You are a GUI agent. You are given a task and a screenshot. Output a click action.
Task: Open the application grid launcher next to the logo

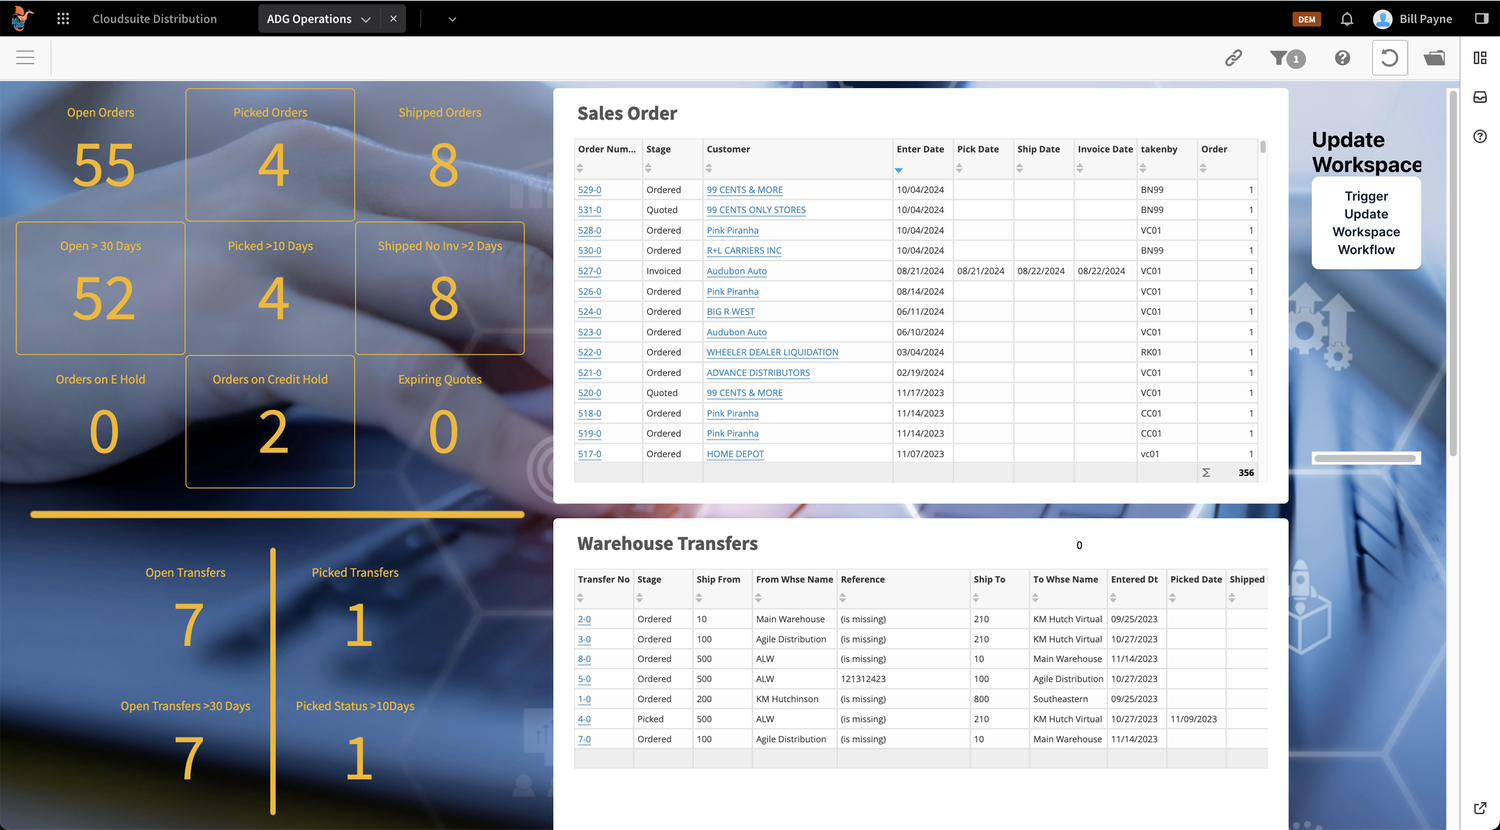coord(62,18)
